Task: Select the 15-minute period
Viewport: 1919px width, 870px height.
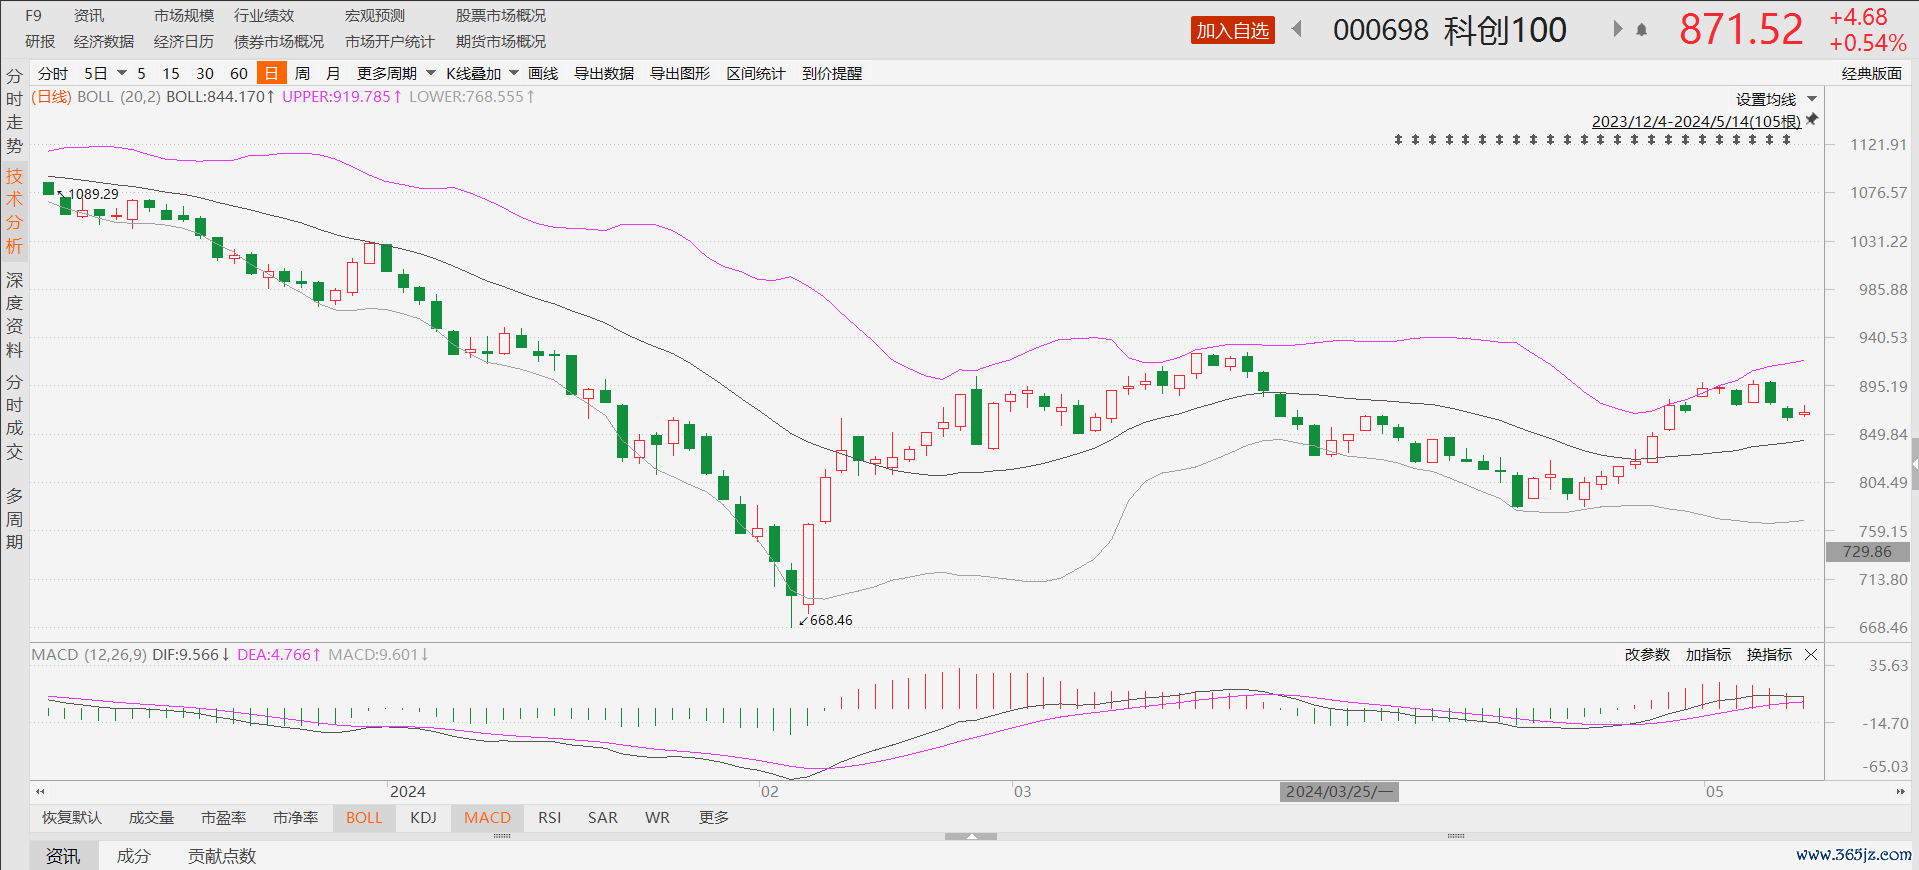Action: (171, 73)
